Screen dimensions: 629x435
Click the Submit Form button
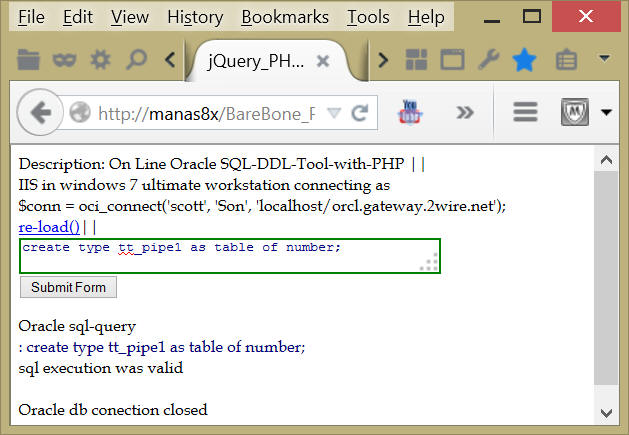click(69, 287)
